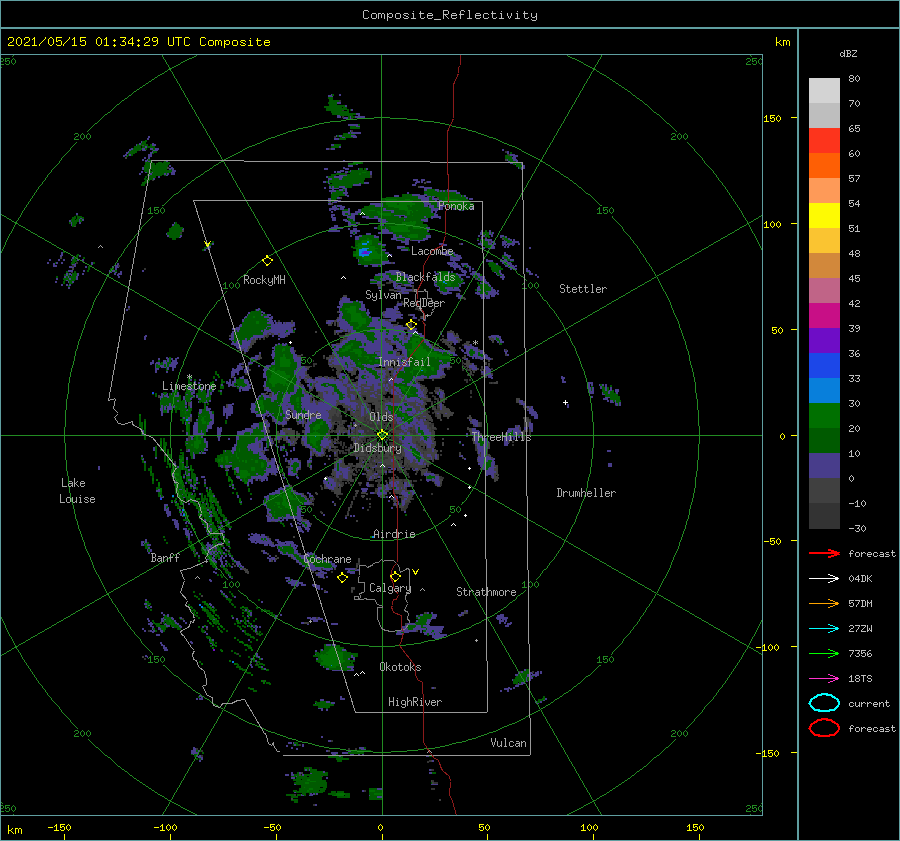900x841 pixels.
Task: Click the yellow radar-site diamond above Didsbury
Action: pyautogui.click(x=382, y=435)
